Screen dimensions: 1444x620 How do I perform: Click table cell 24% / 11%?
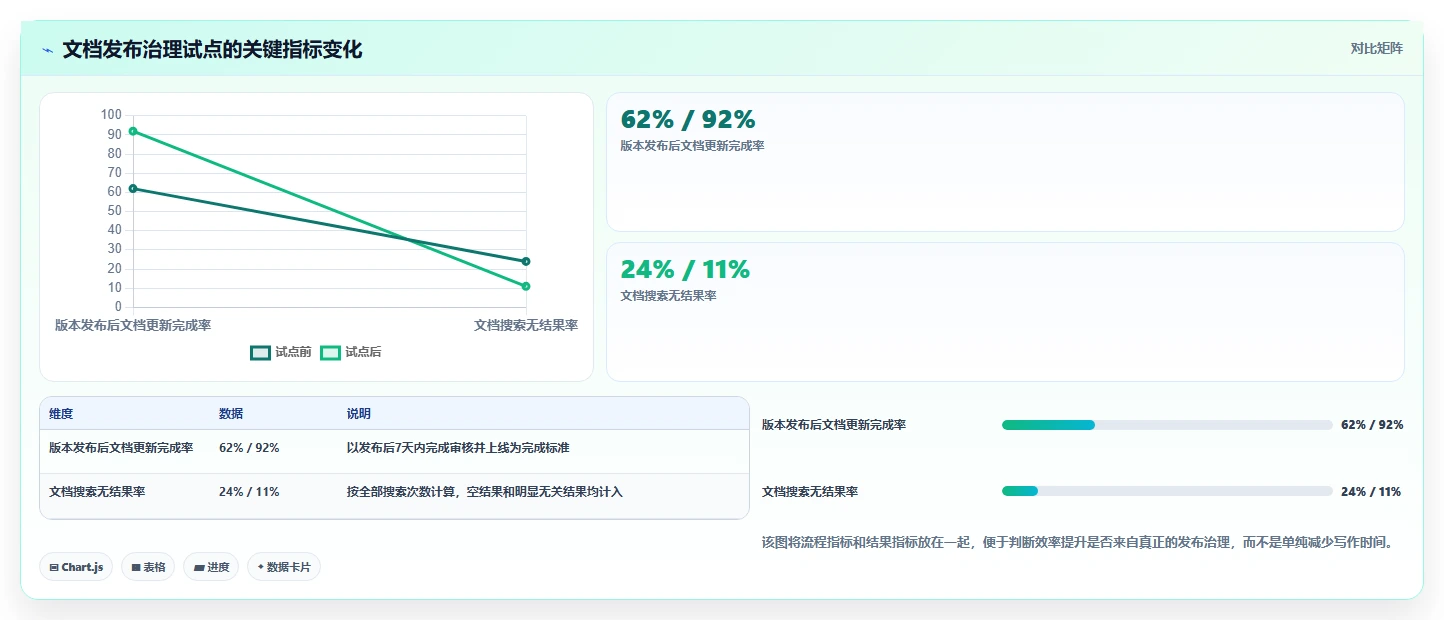pyautogui.click(x=249, y=492)
